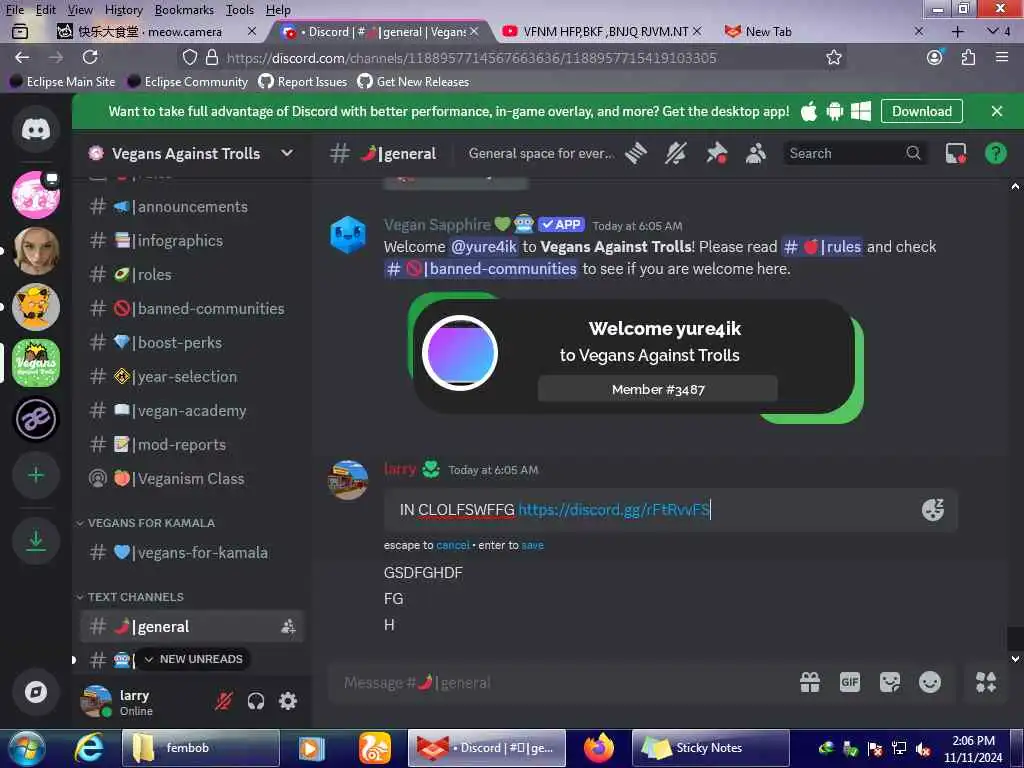Open the Tools menu
Image resolution: width=1024 pixels, height=768 pixels.
click(x=240, y=10)
